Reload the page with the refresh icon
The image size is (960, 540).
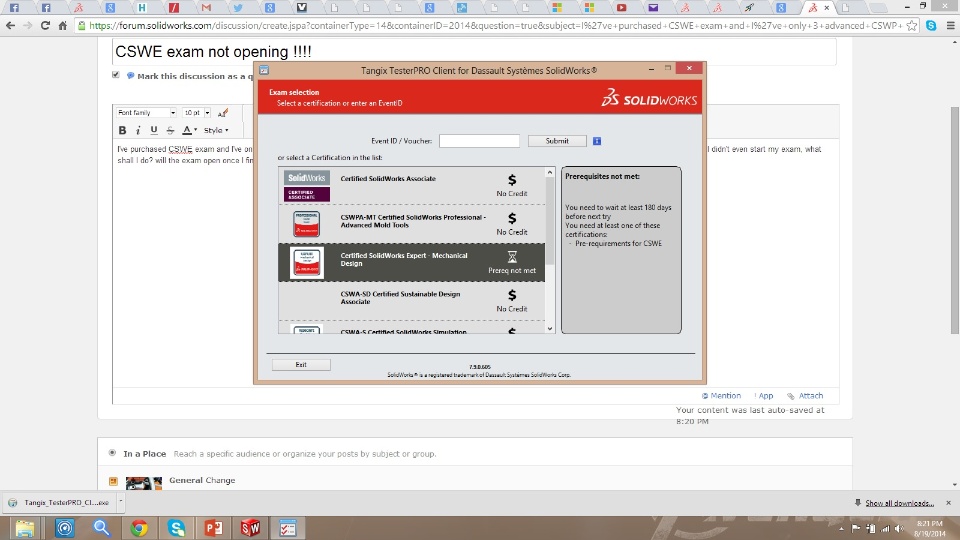[x=45, y=26]
